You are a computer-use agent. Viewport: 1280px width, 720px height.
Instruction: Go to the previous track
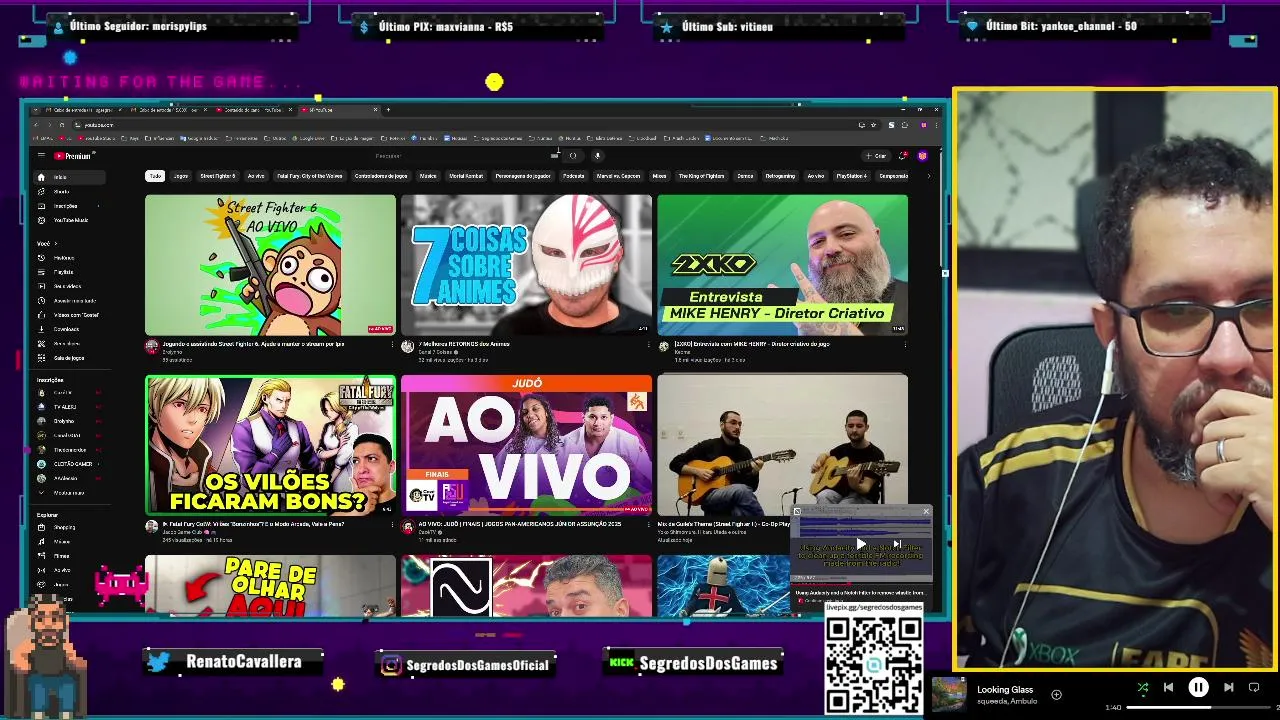[x=1168, y=687]
